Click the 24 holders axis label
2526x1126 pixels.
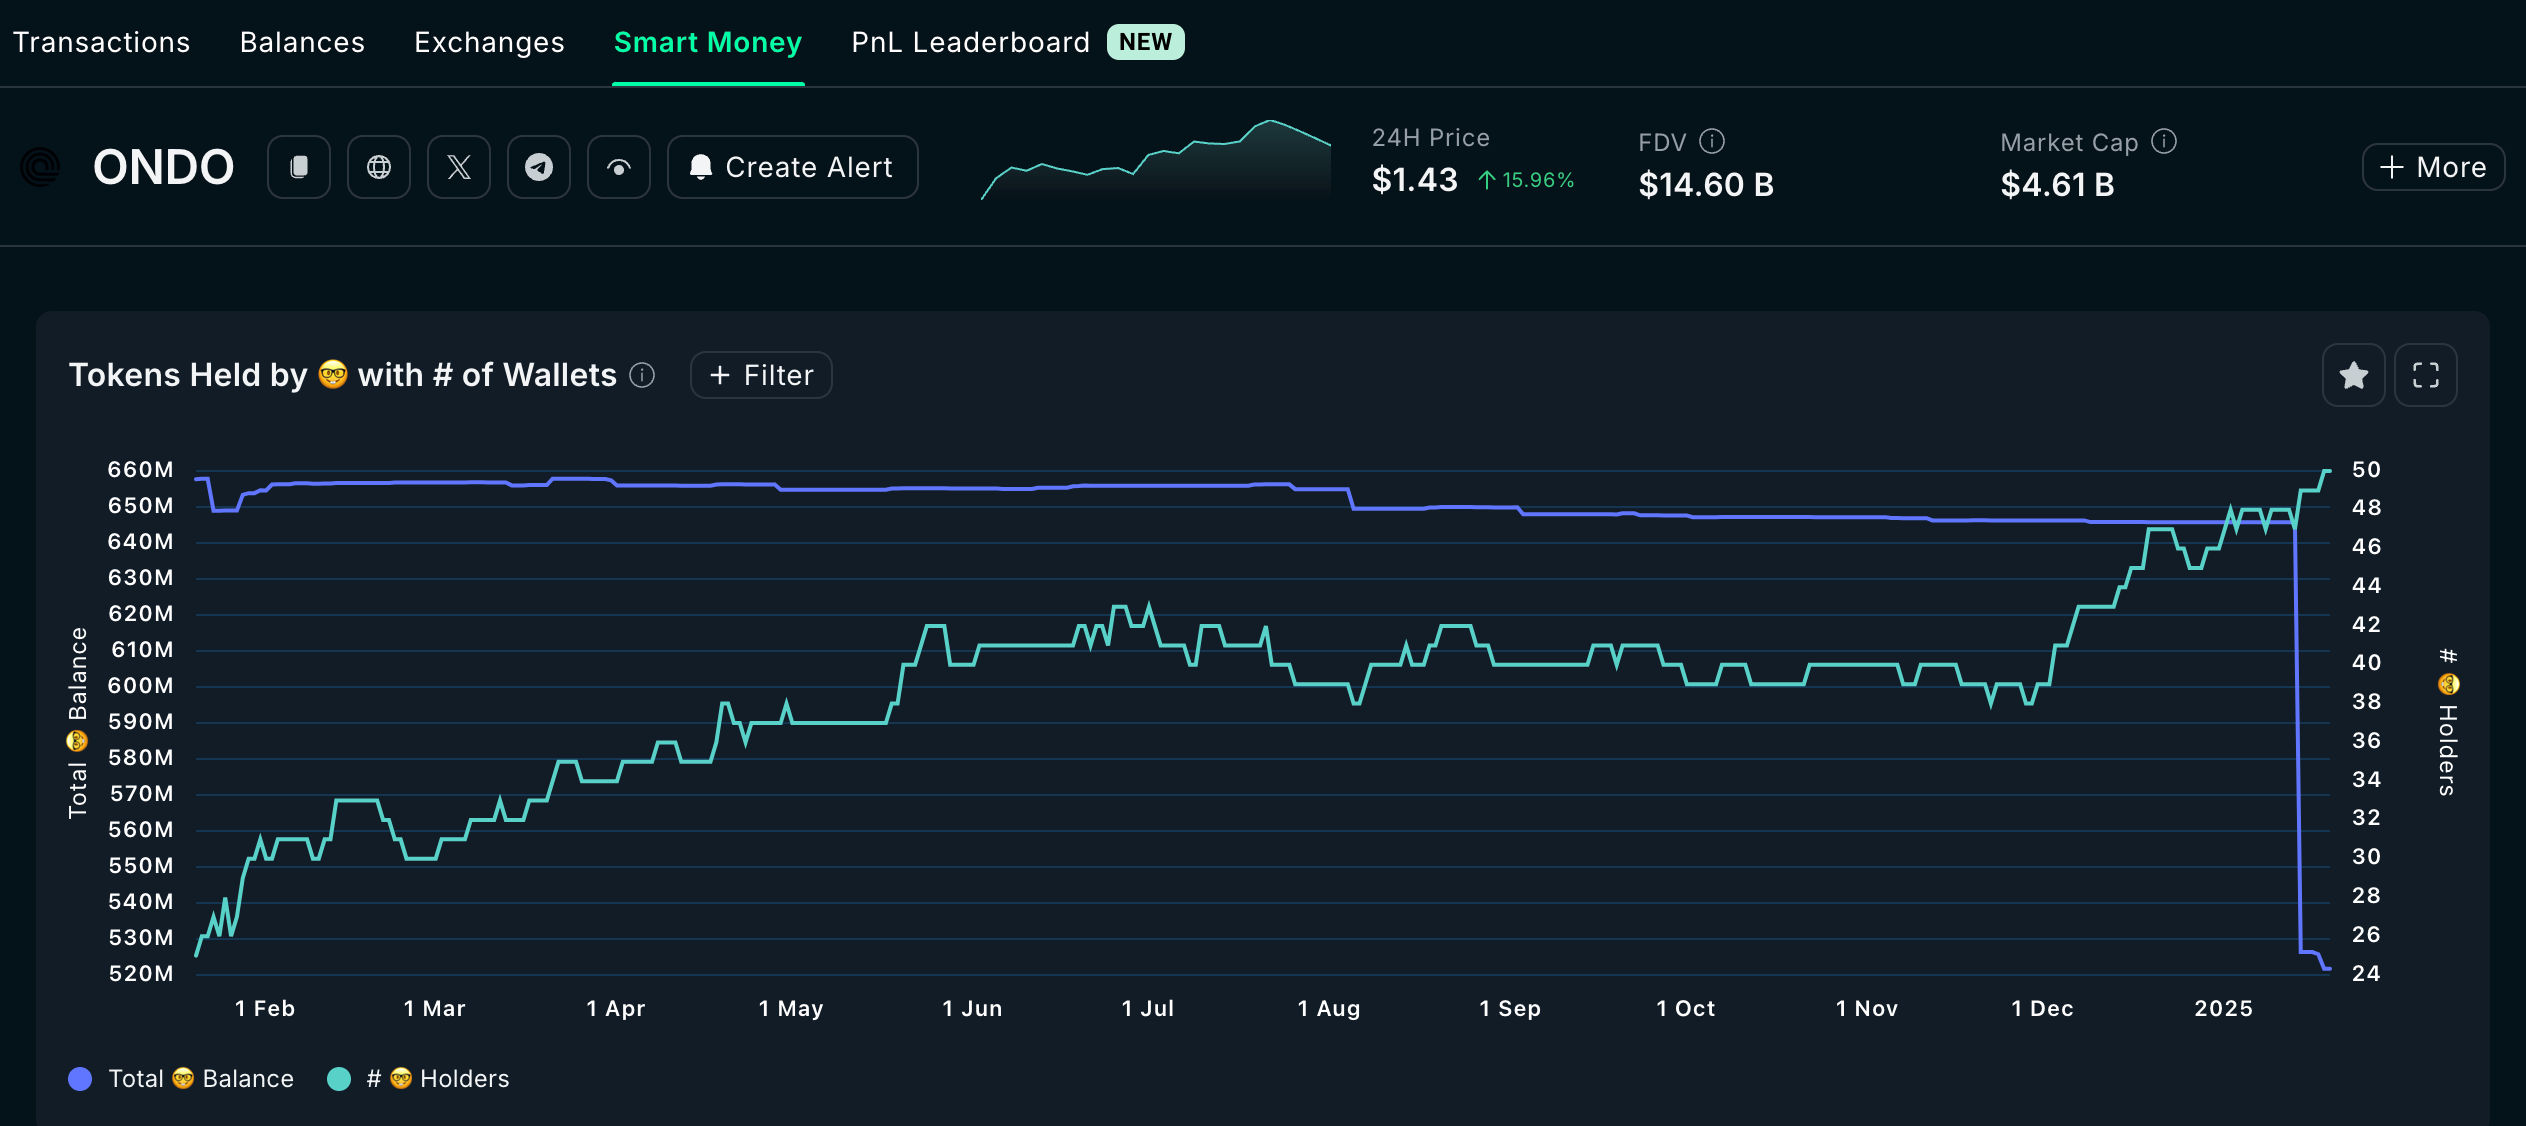(2366, 974)
